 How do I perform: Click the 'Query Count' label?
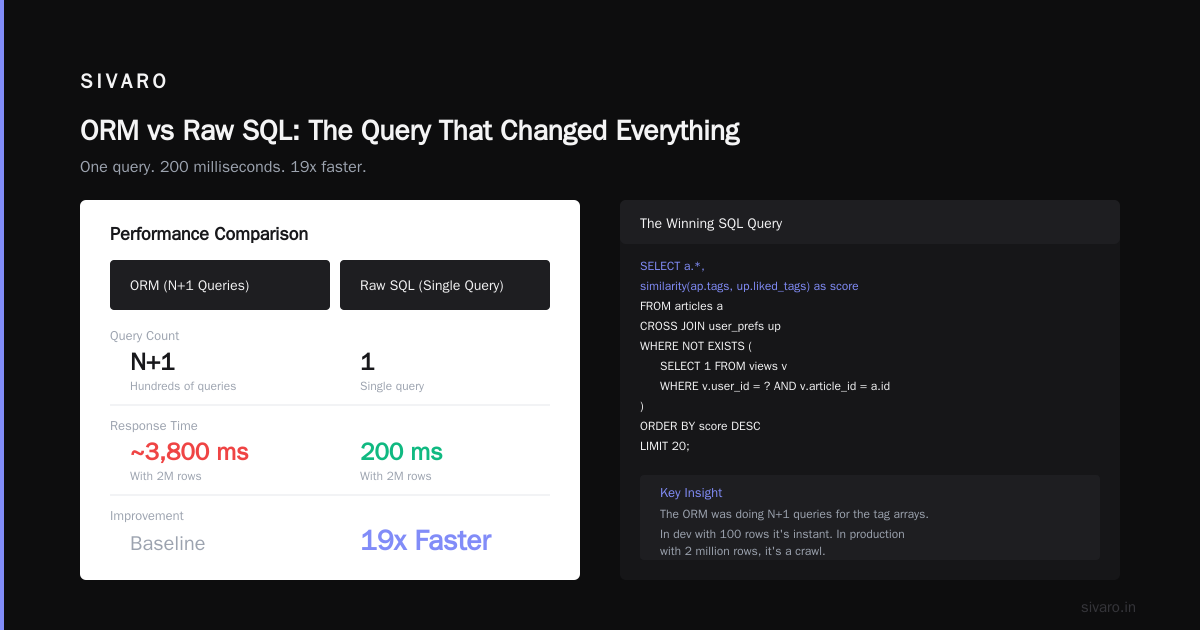(x=145, y=336)
